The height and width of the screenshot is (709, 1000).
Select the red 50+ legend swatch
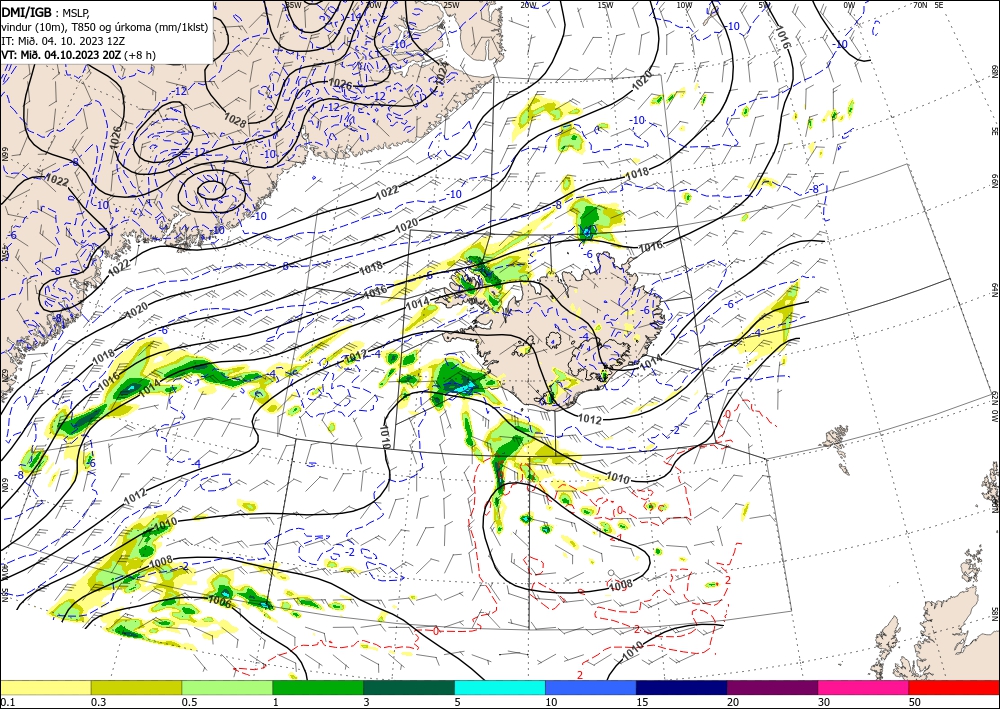coord(954,687)
